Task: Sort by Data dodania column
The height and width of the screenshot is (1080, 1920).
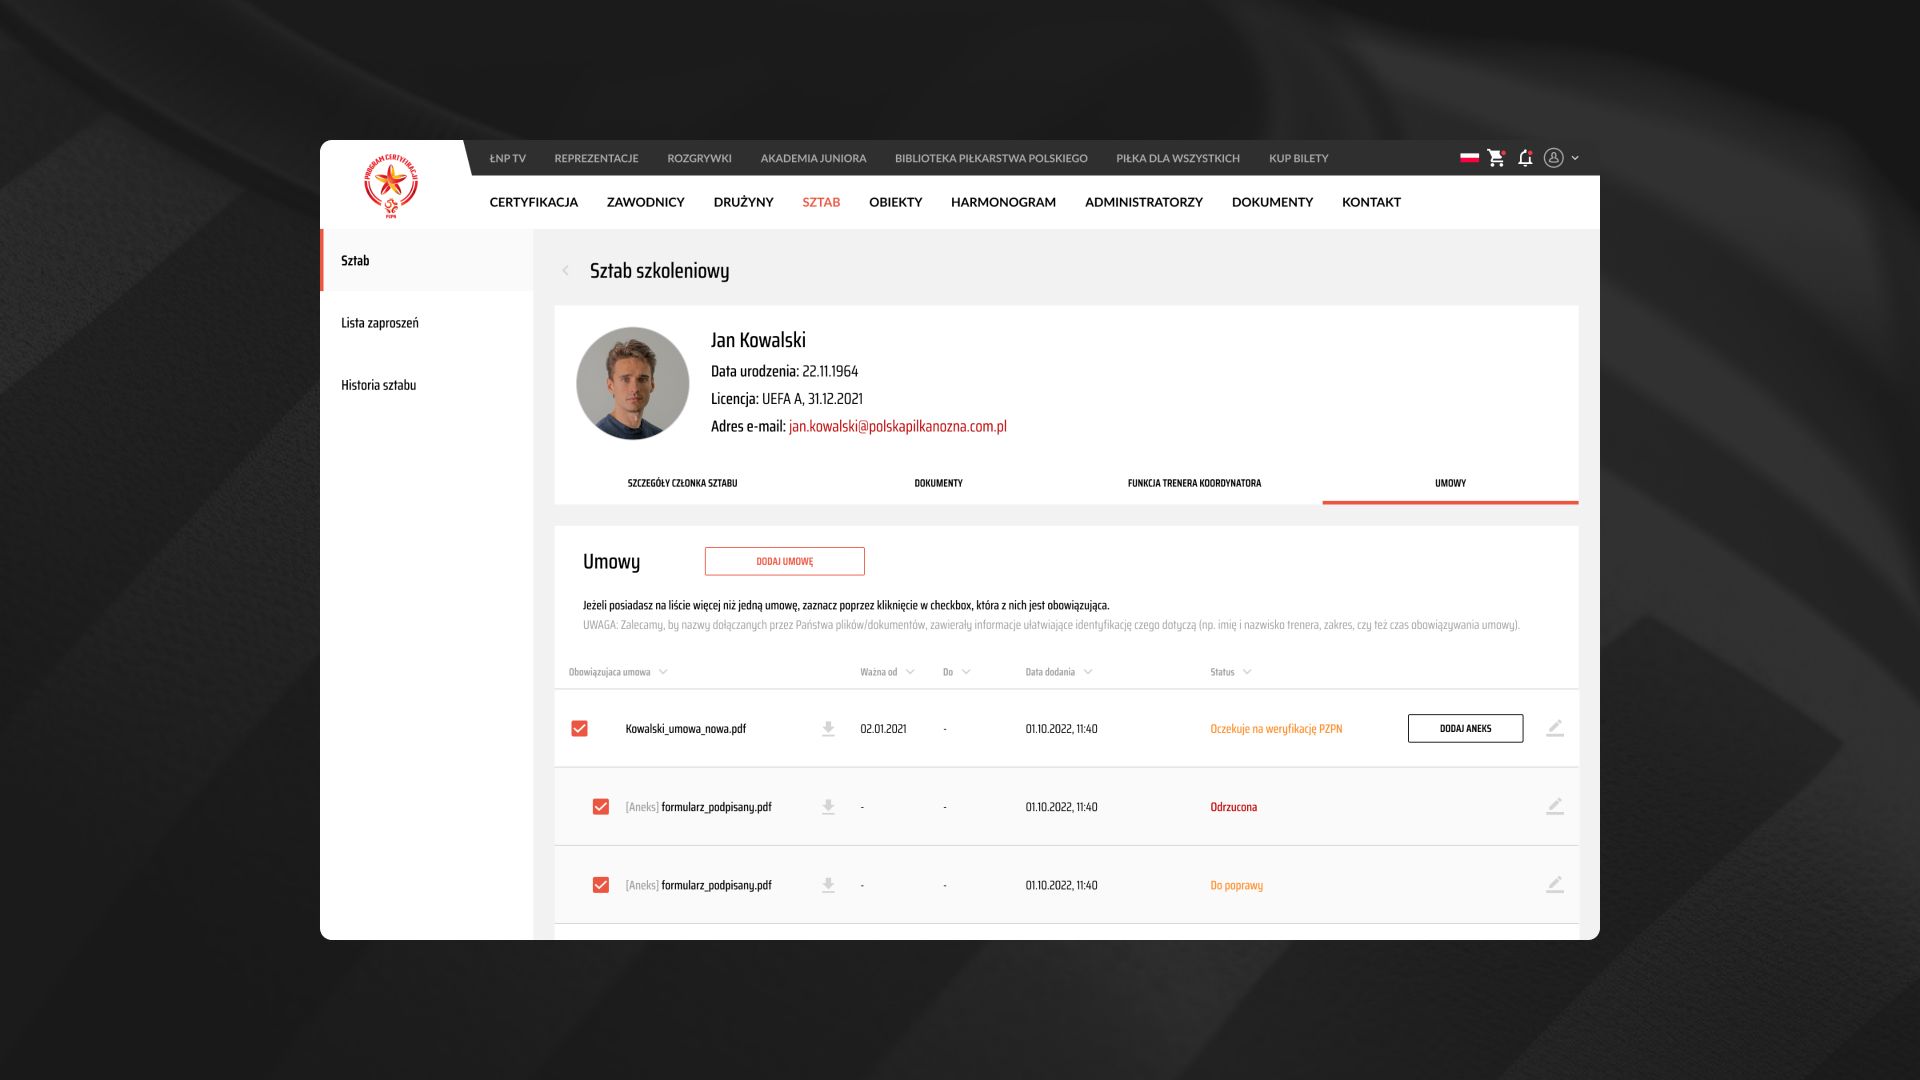Action: 1059,672
